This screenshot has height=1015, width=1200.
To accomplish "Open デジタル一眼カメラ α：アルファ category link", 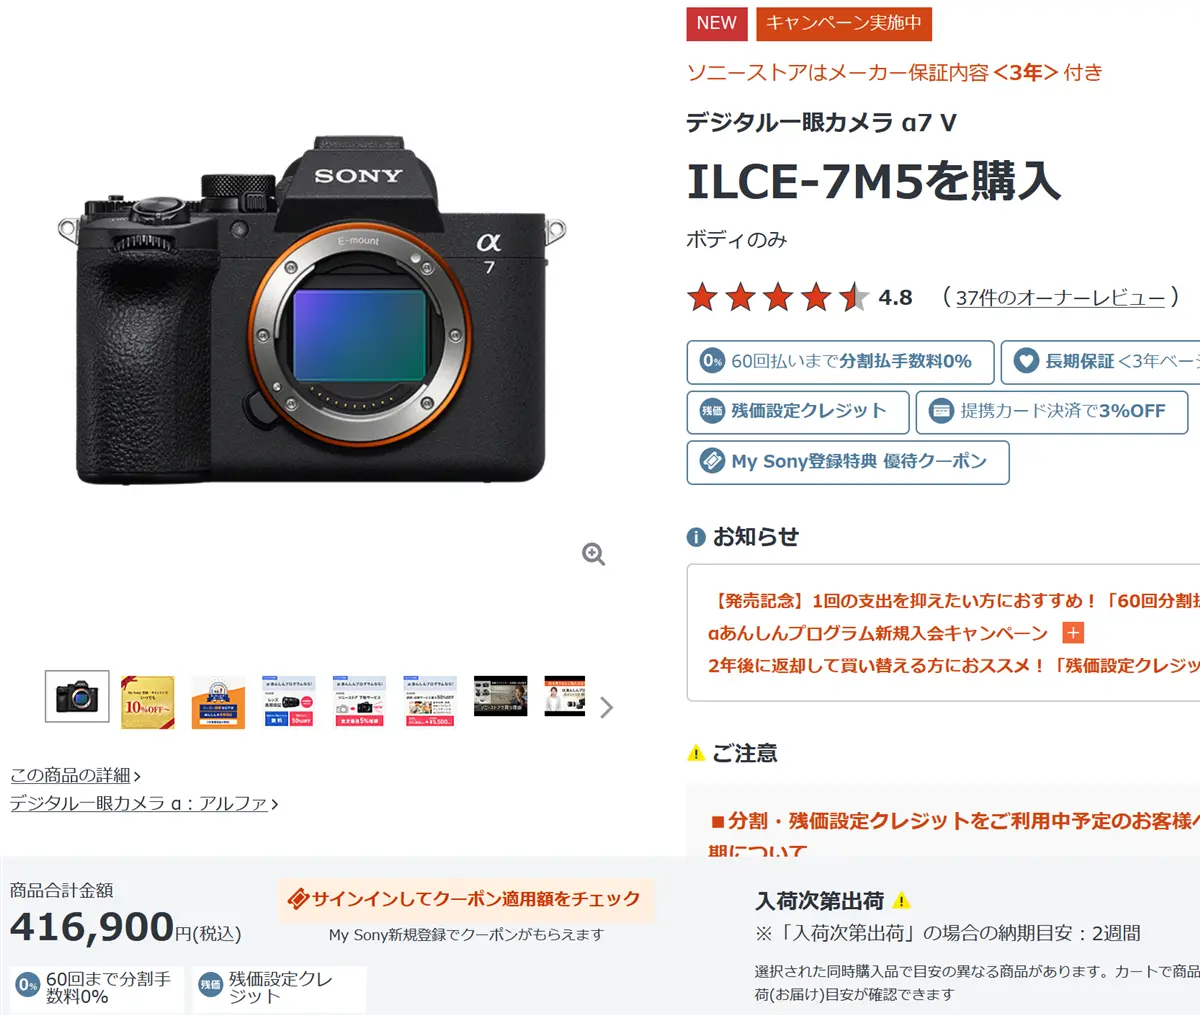I will 144,803.
